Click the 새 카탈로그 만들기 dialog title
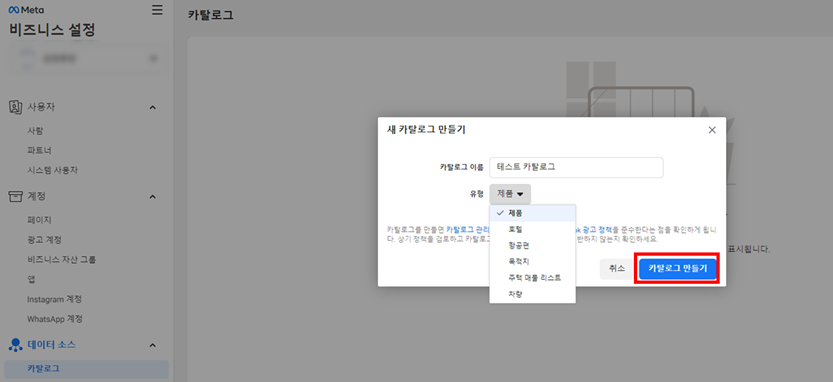833x382 pixels. (x=426, y=129)
